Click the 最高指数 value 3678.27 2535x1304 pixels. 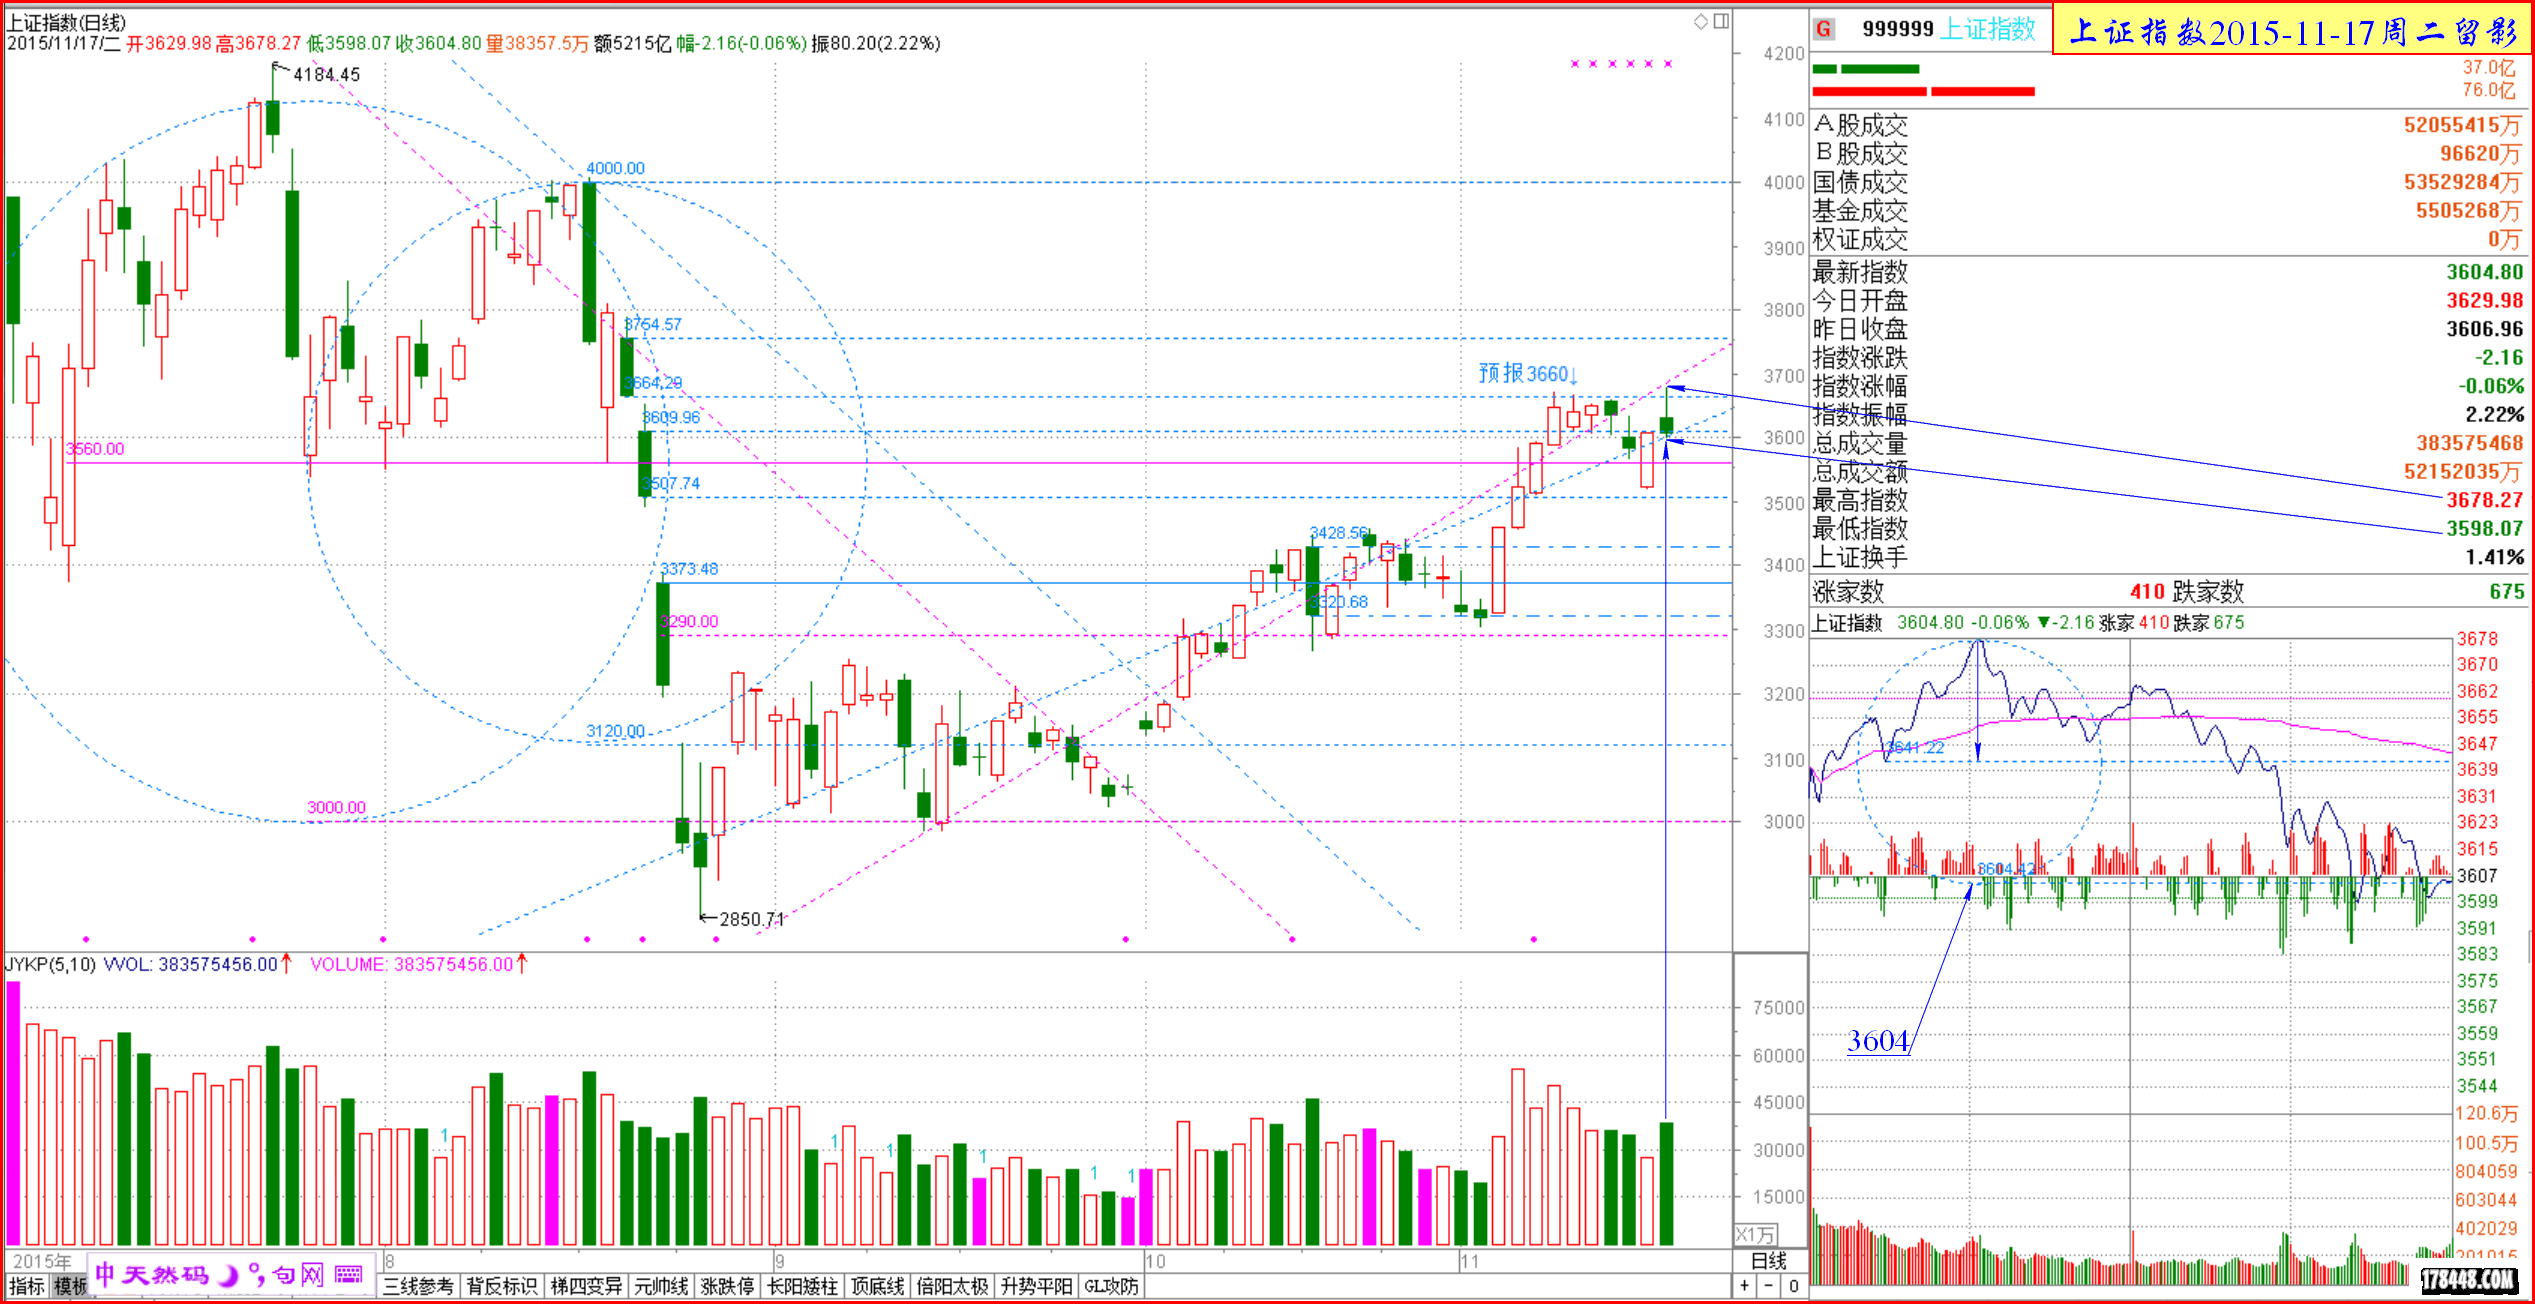tap(2484, 500)
